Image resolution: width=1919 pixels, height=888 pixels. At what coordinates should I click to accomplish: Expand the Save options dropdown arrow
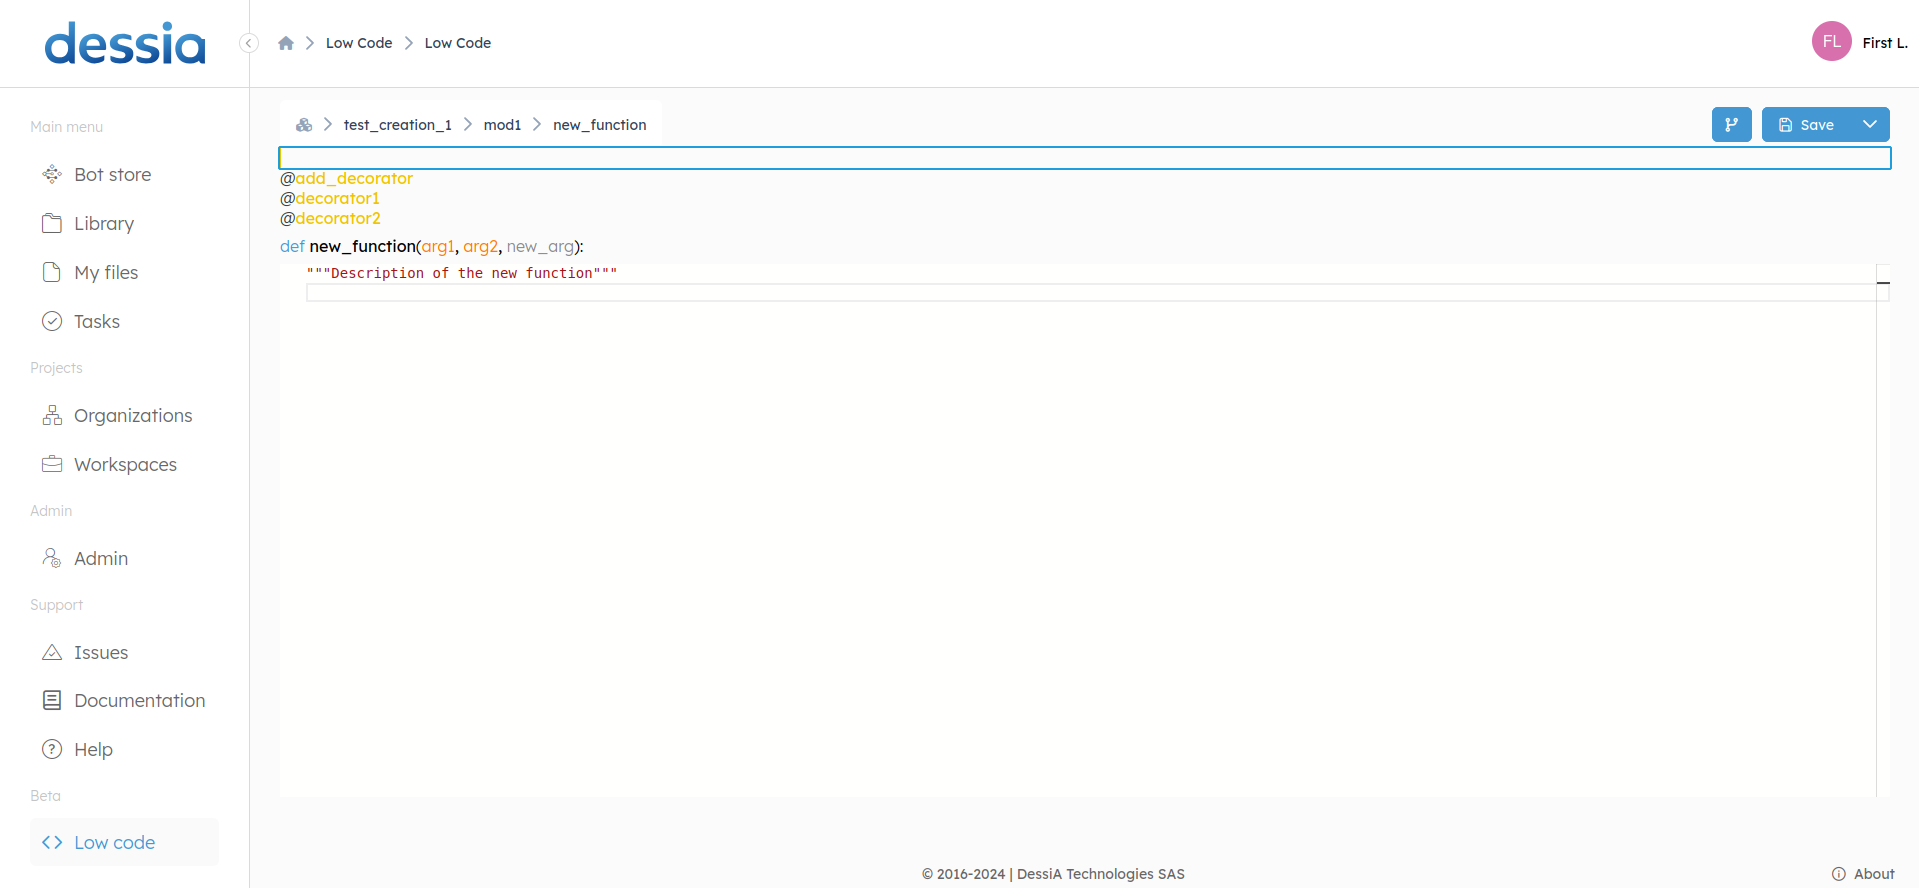(x=1870, y=125)
